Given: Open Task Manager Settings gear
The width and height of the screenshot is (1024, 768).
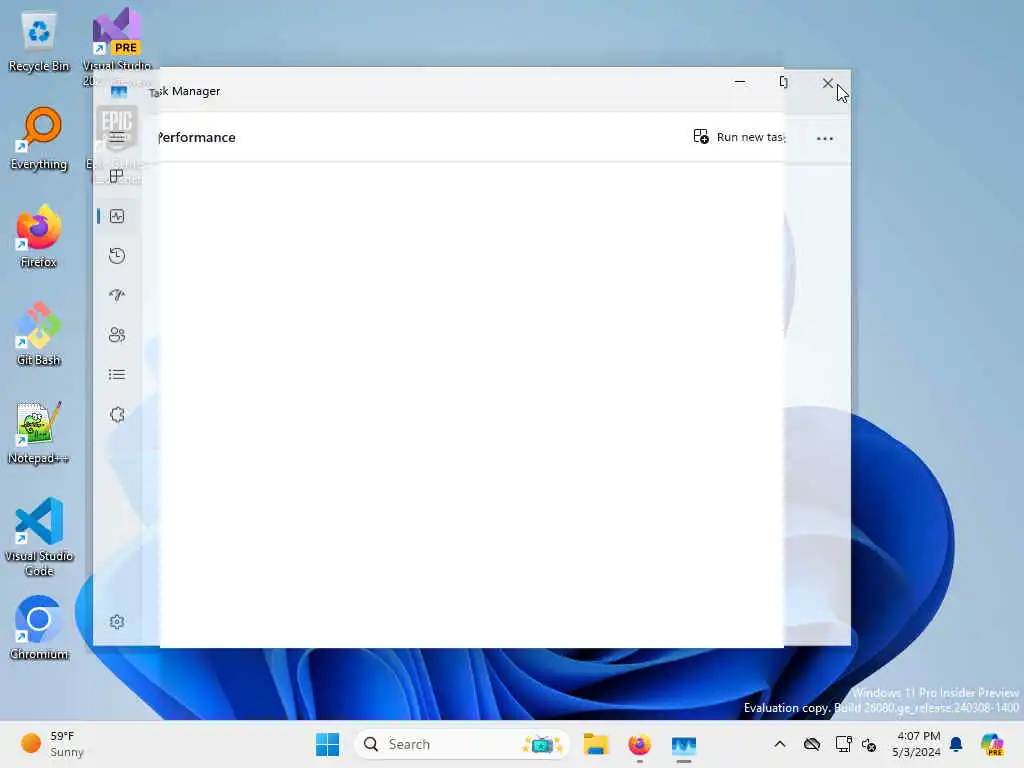Looking at the screenshot, I should pyautogui.click(x=117, y=622).
